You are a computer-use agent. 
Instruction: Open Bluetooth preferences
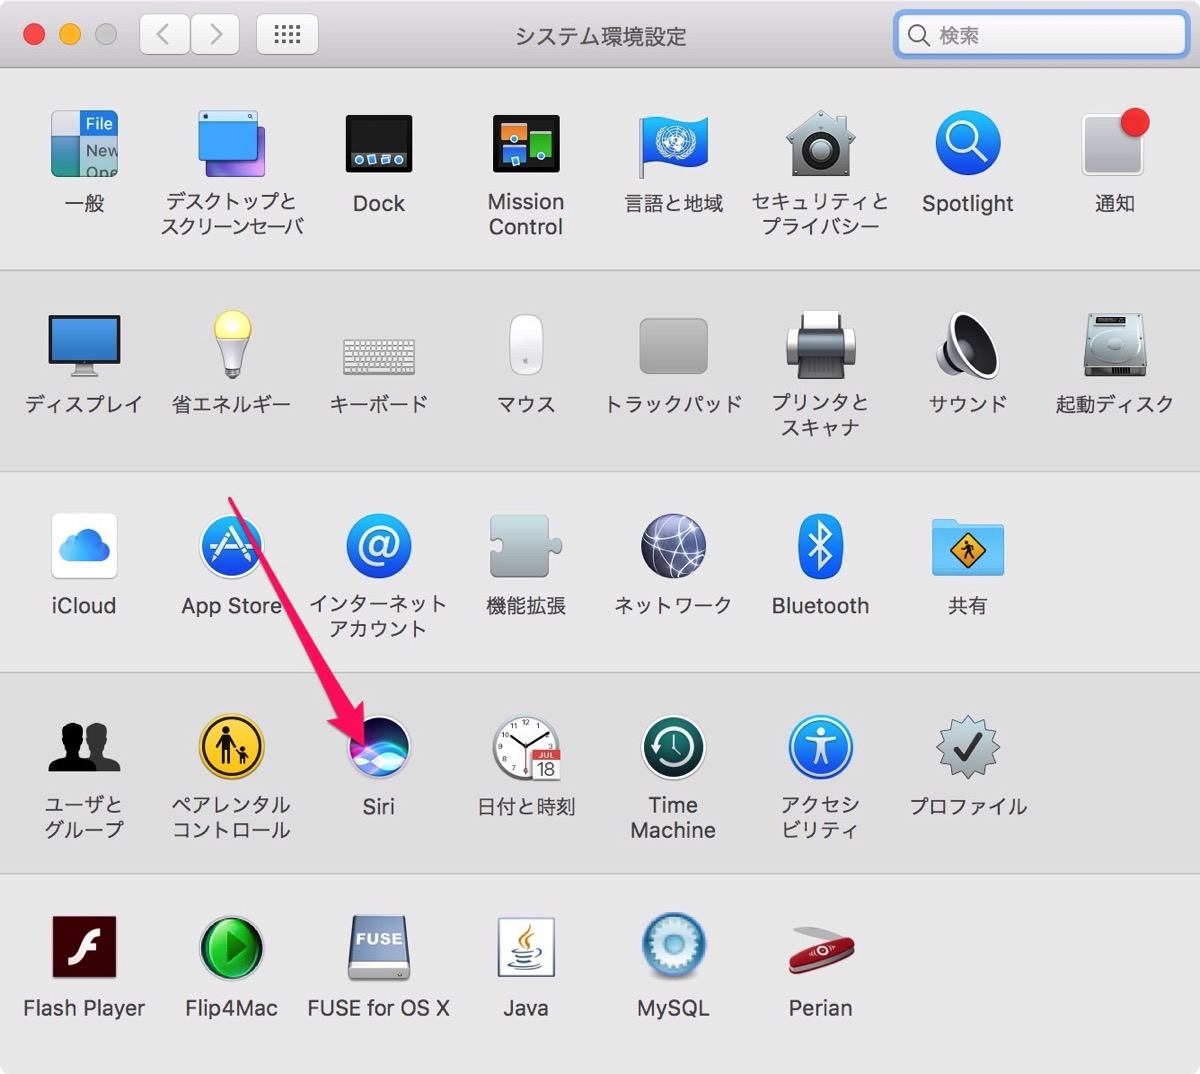tap(820, 546)
